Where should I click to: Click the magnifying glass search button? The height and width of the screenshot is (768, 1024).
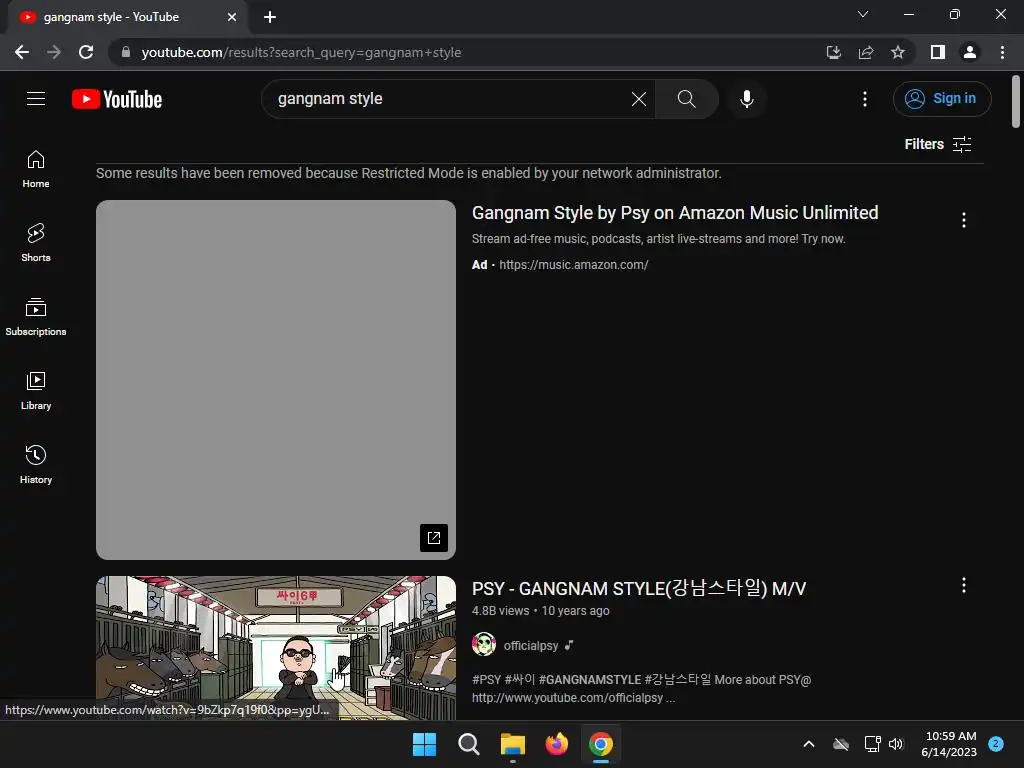pos(686,99)
